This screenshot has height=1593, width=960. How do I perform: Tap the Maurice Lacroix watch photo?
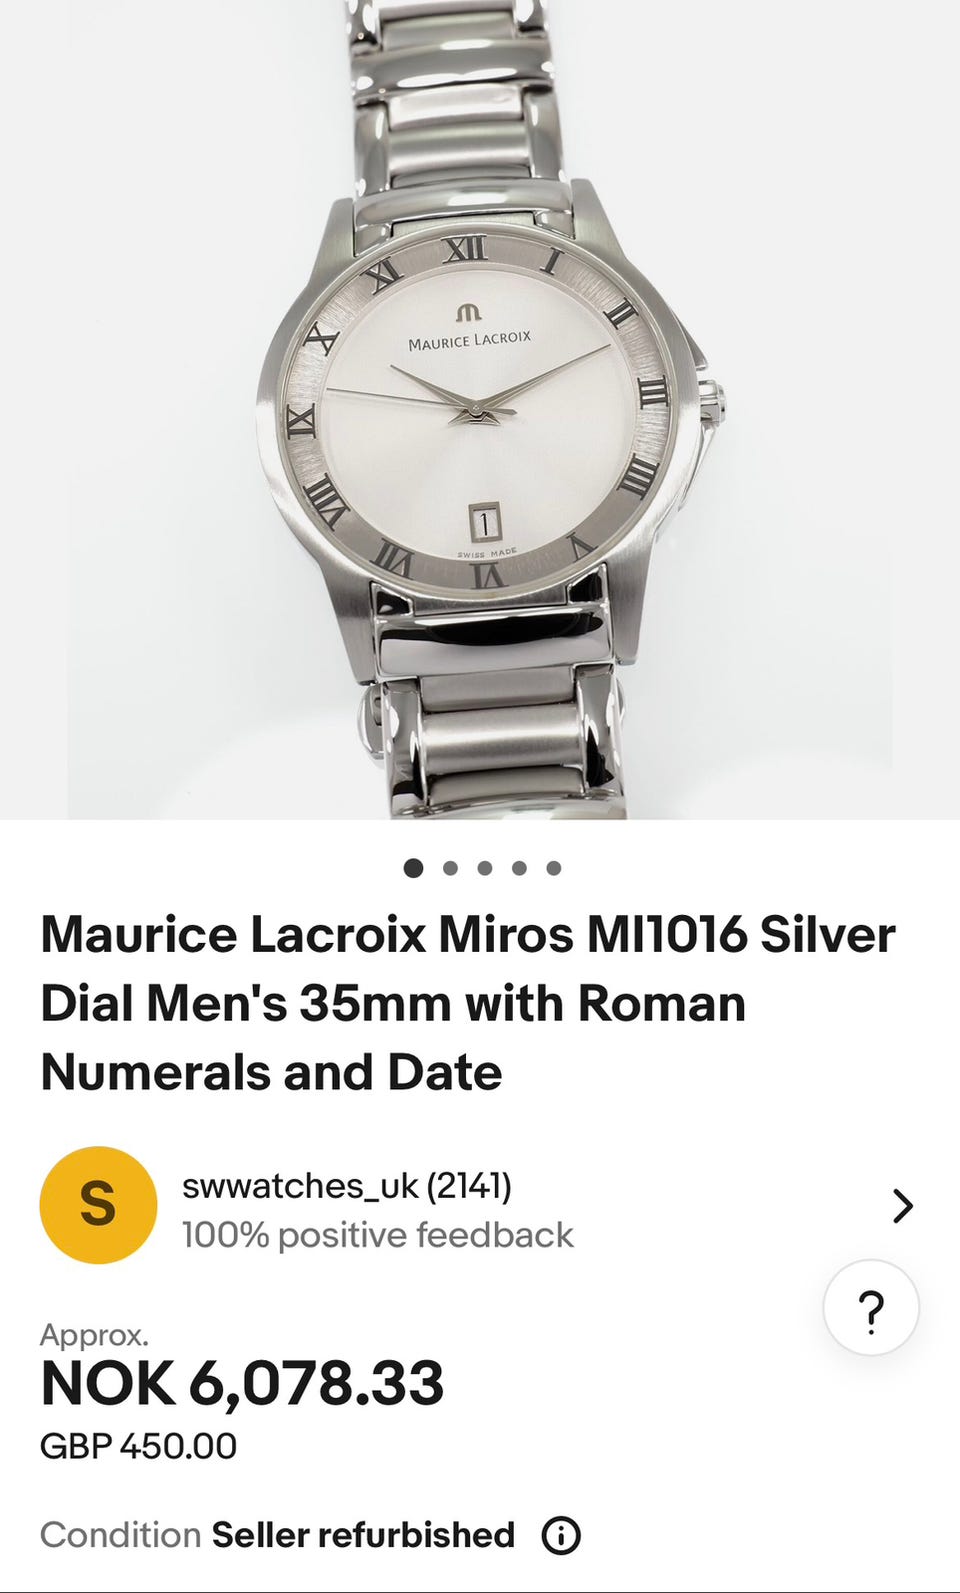point(480,410)
